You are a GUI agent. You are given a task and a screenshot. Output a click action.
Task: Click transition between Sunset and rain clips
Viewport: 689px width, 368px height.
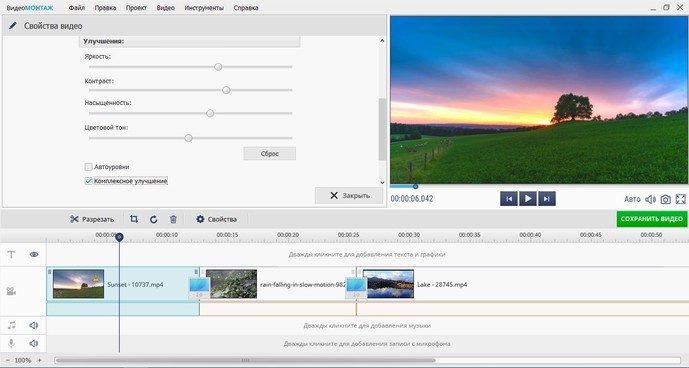[x=199, y=288]
